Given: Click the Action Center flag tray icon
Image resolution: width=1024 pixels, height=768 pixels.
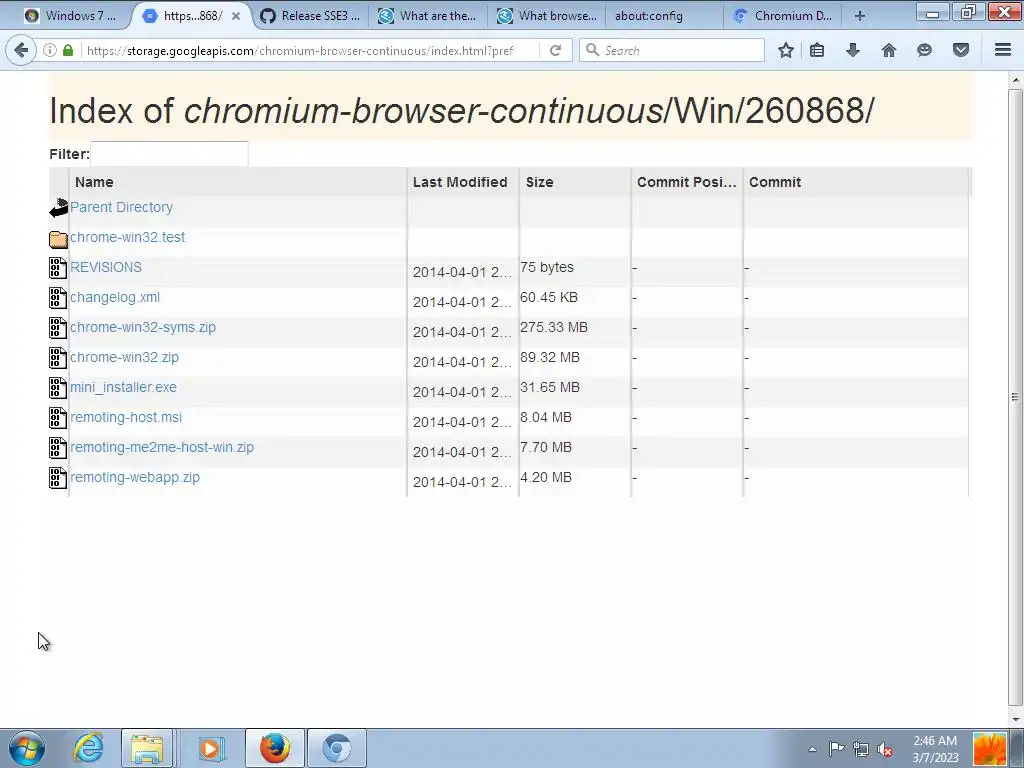Looking at the screenshot, I should click(x=837, y=749).
